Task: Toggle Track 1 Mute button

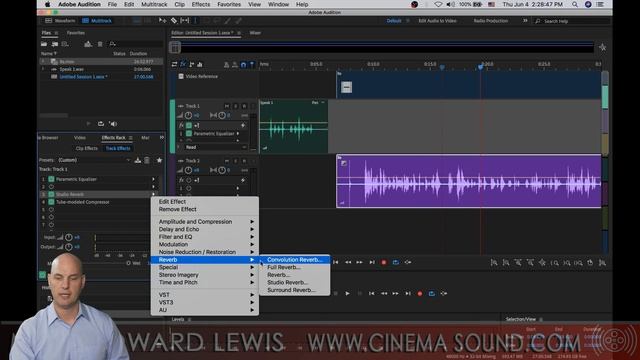Action: pyautogui.click(x=227, y=106)
